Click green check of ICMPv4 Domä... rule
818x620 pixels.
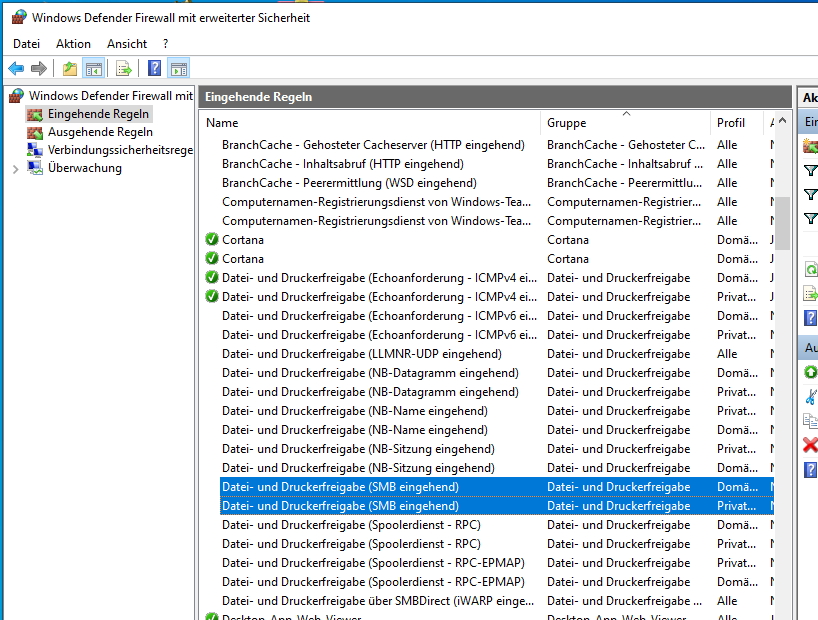click(x=212, y=278)
